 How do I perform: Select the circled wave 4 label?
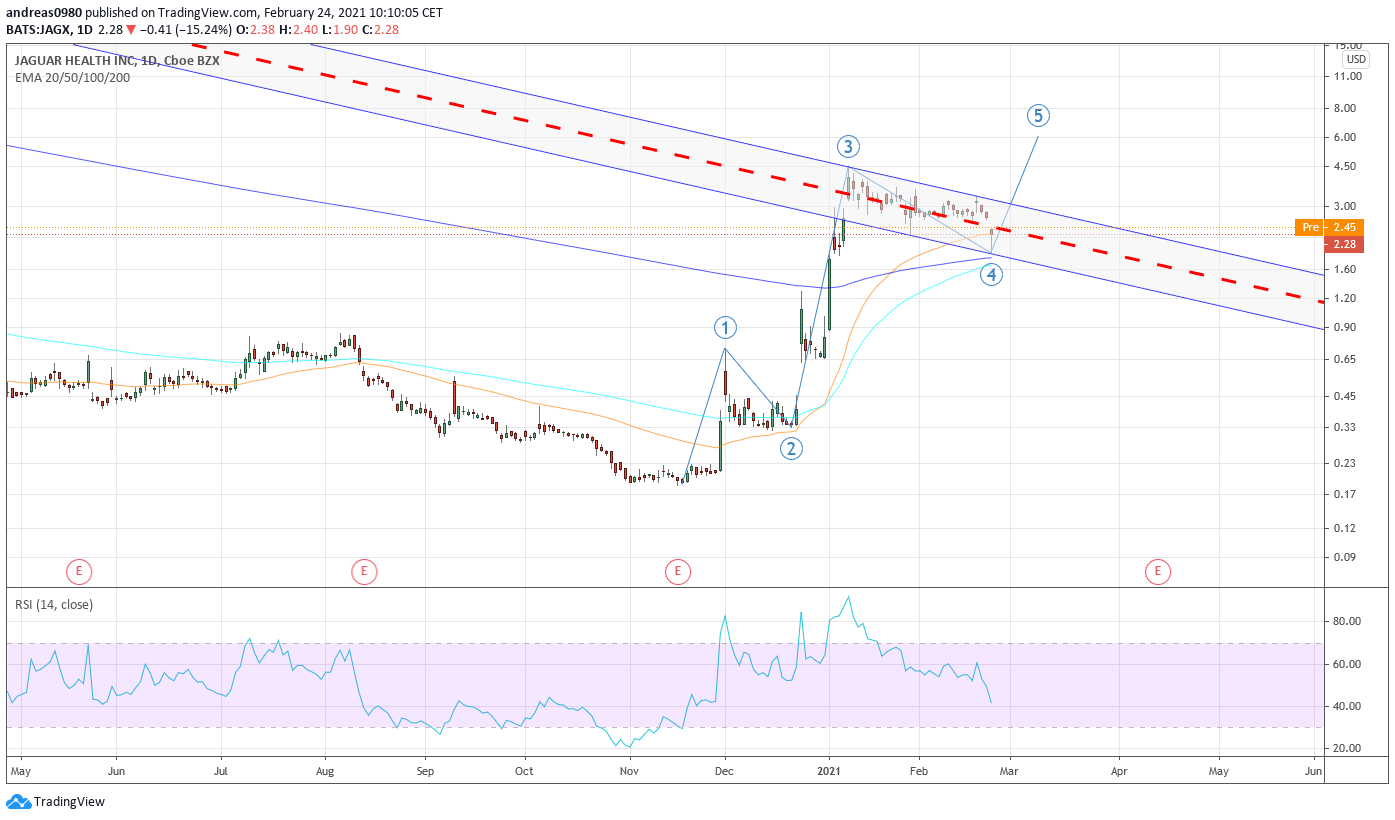[x=991, y=274]
